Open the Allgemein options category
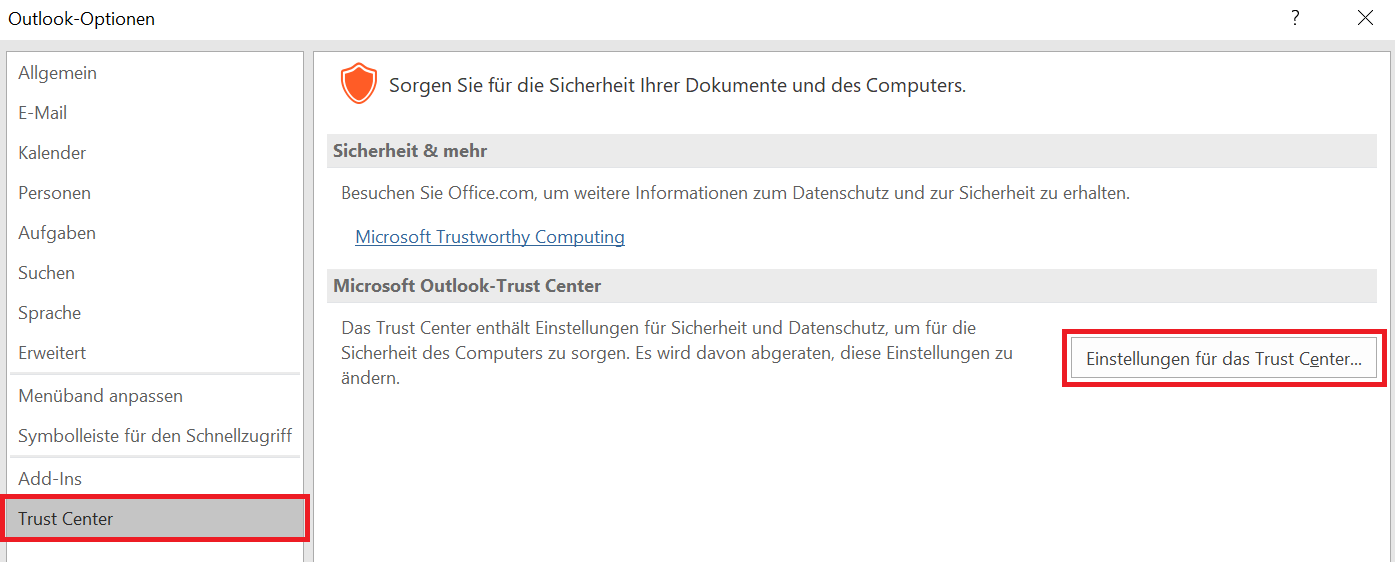 (57, 73)
